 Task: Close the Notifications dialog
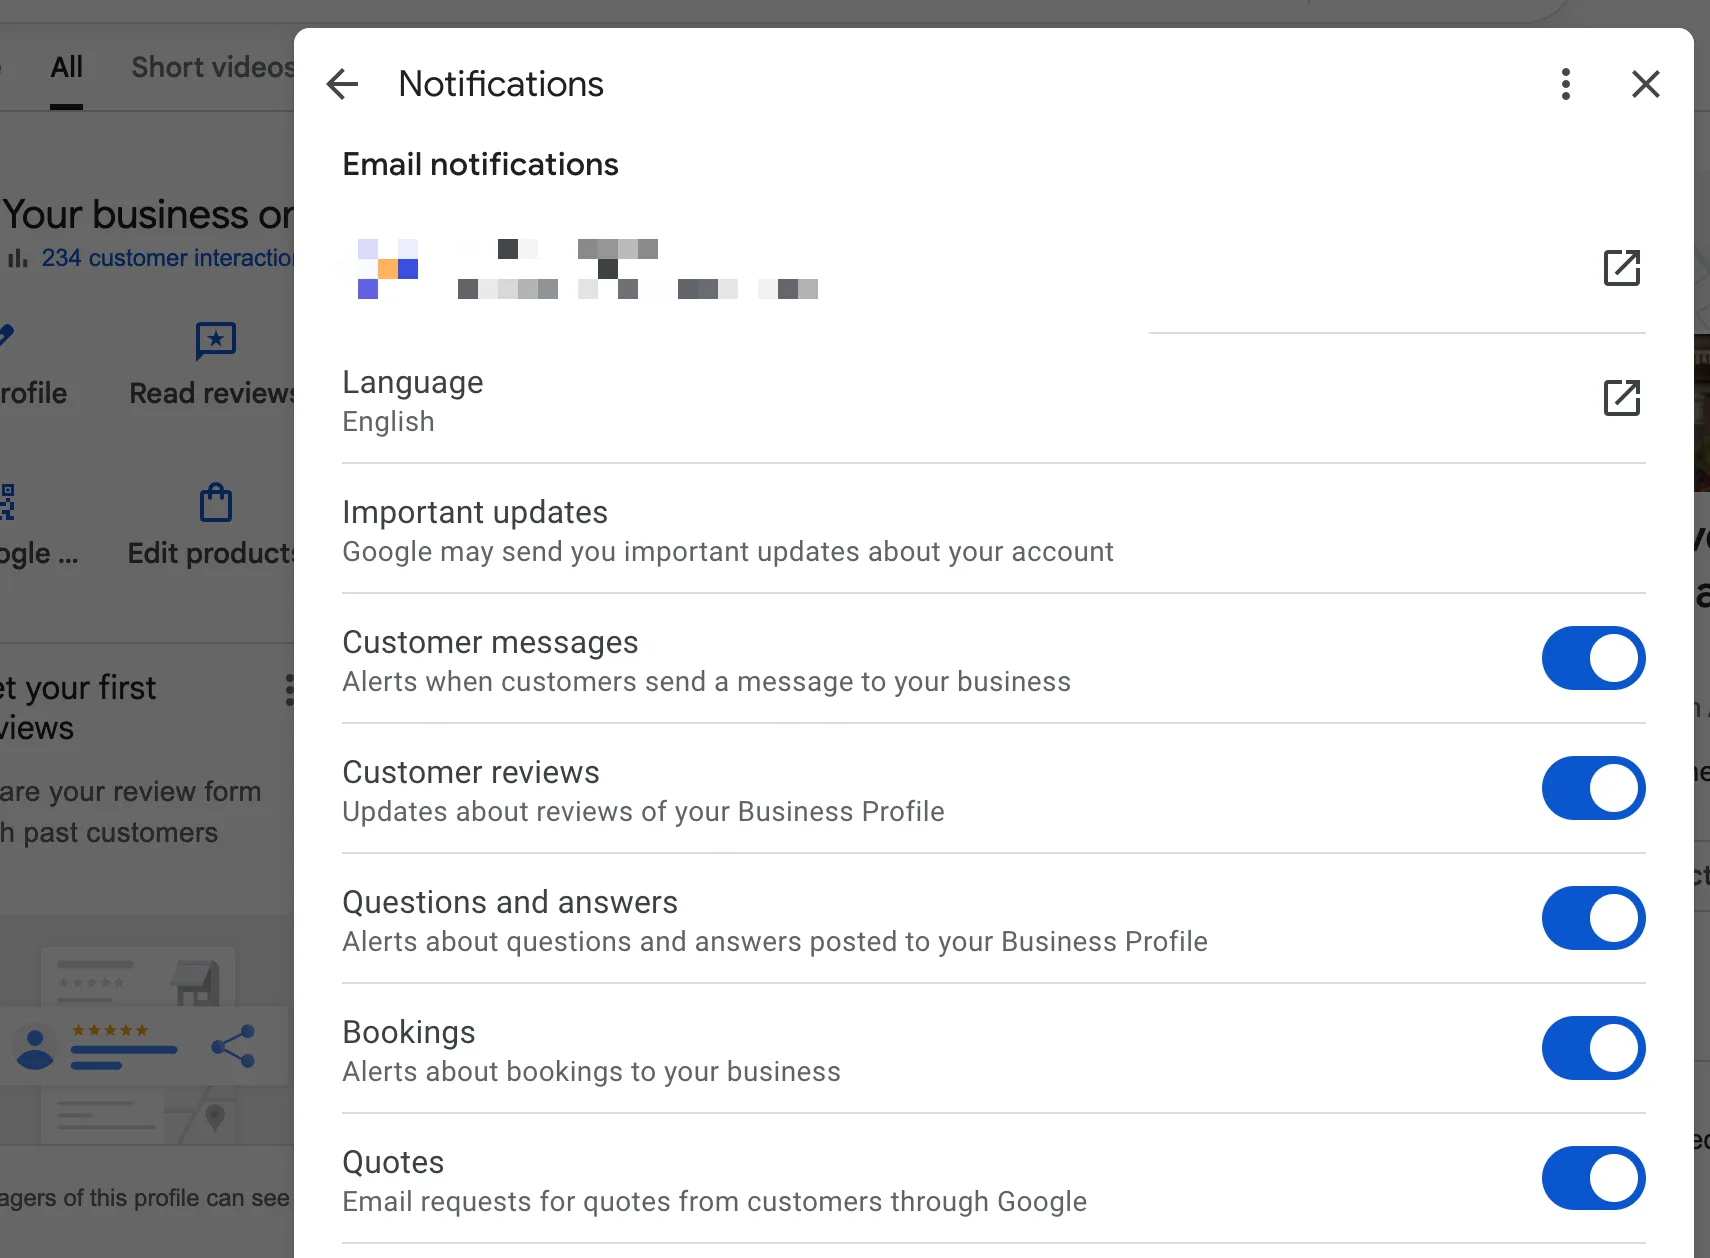pos(1645,84)
